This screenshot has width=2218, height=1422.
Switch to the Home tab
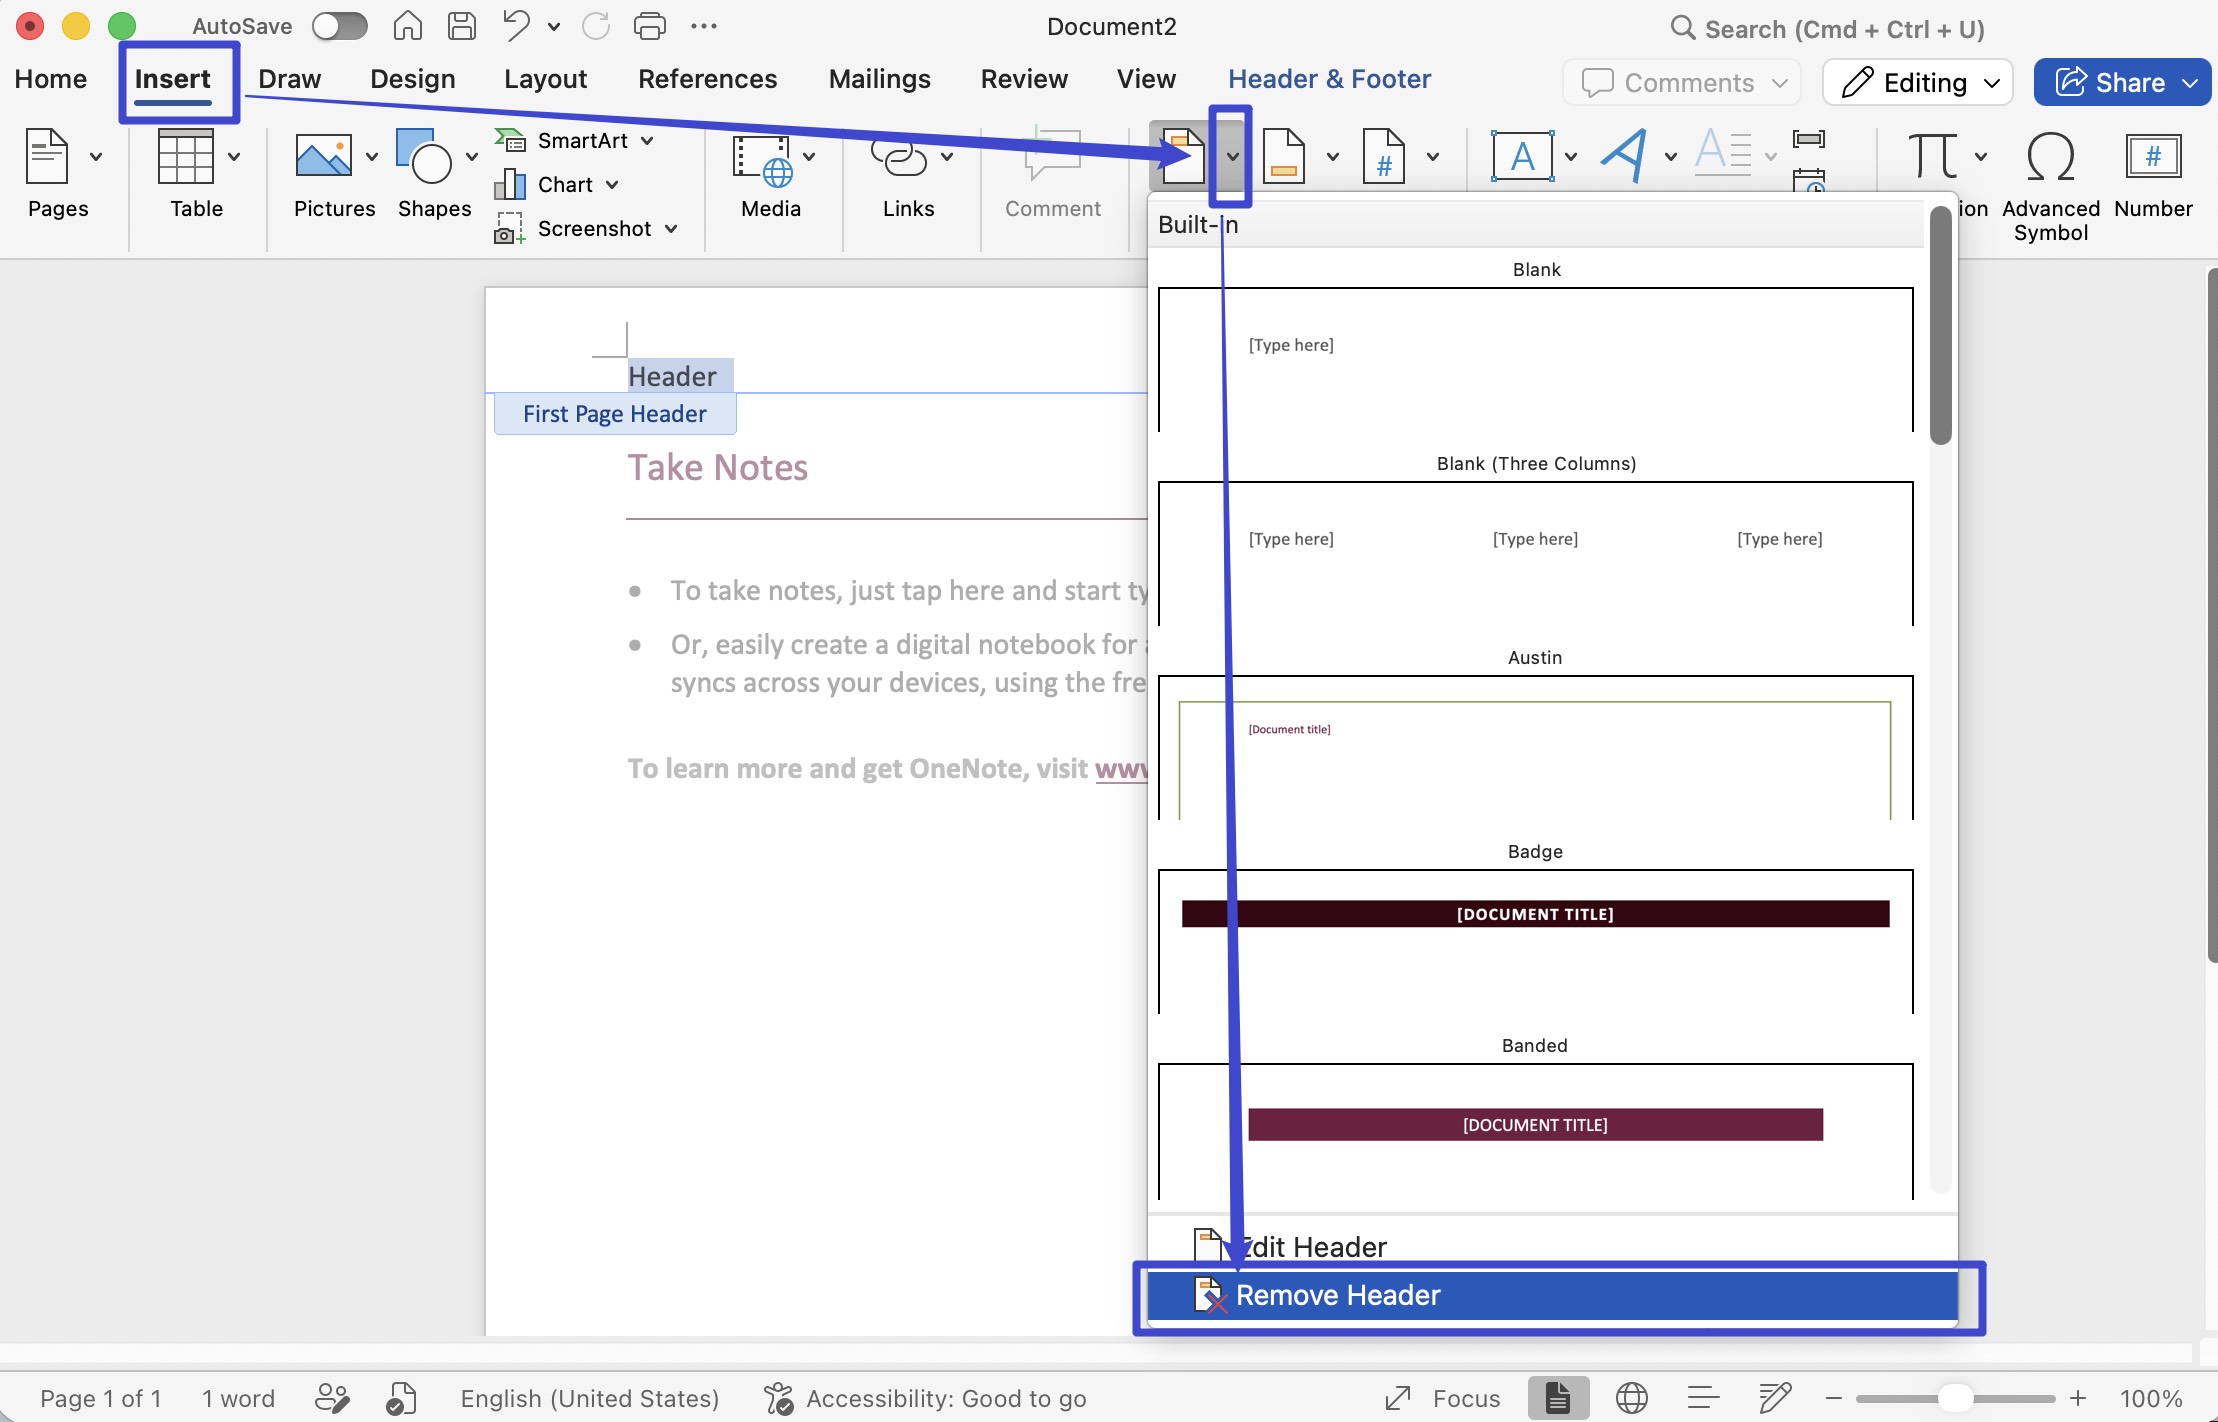point(51,79)
